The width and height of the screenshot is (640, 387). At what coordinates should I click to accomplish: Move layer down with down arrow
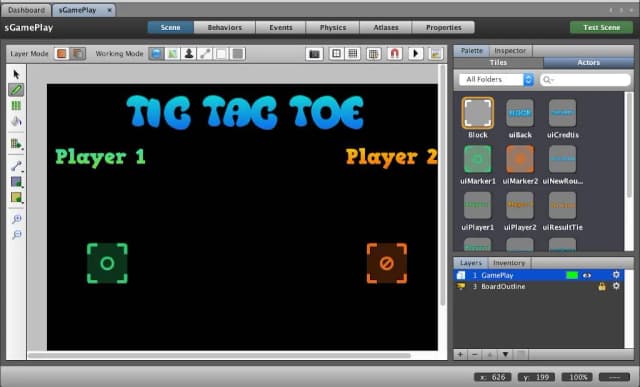coord(505,354)
